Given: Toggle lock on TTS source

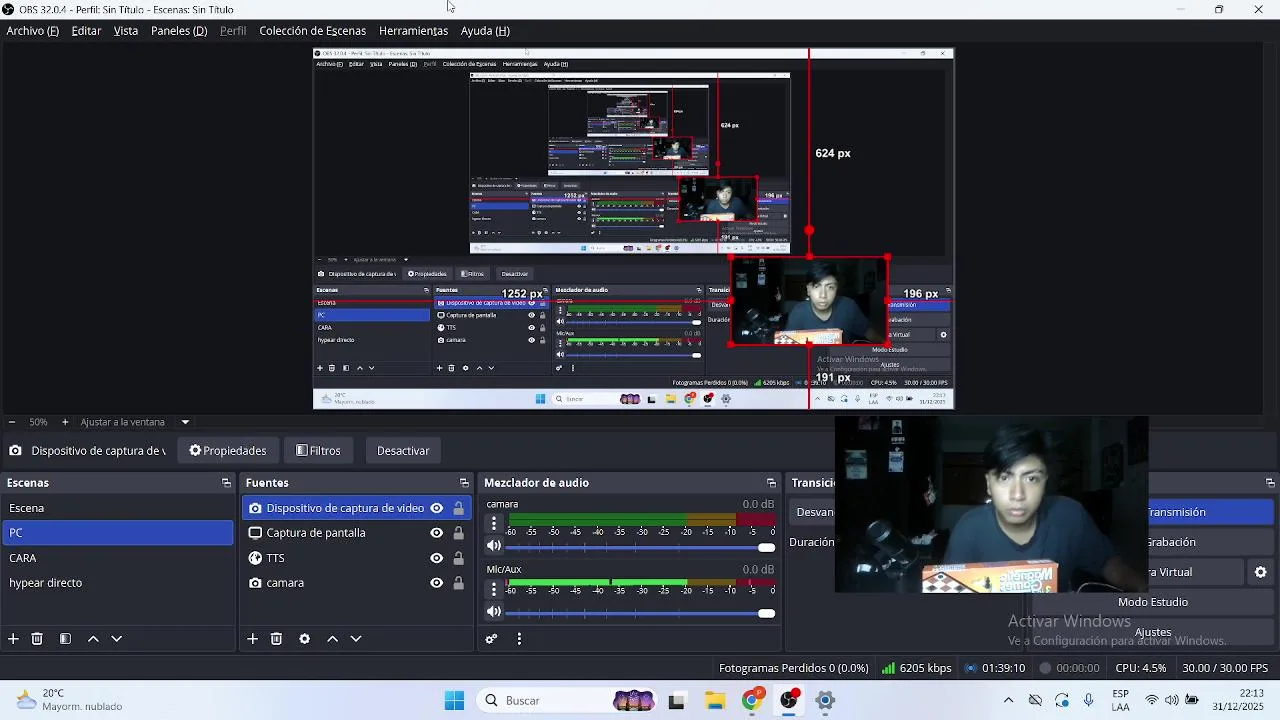Looking at the screenshot, I should pyautogui.click(x=458, y=558).
